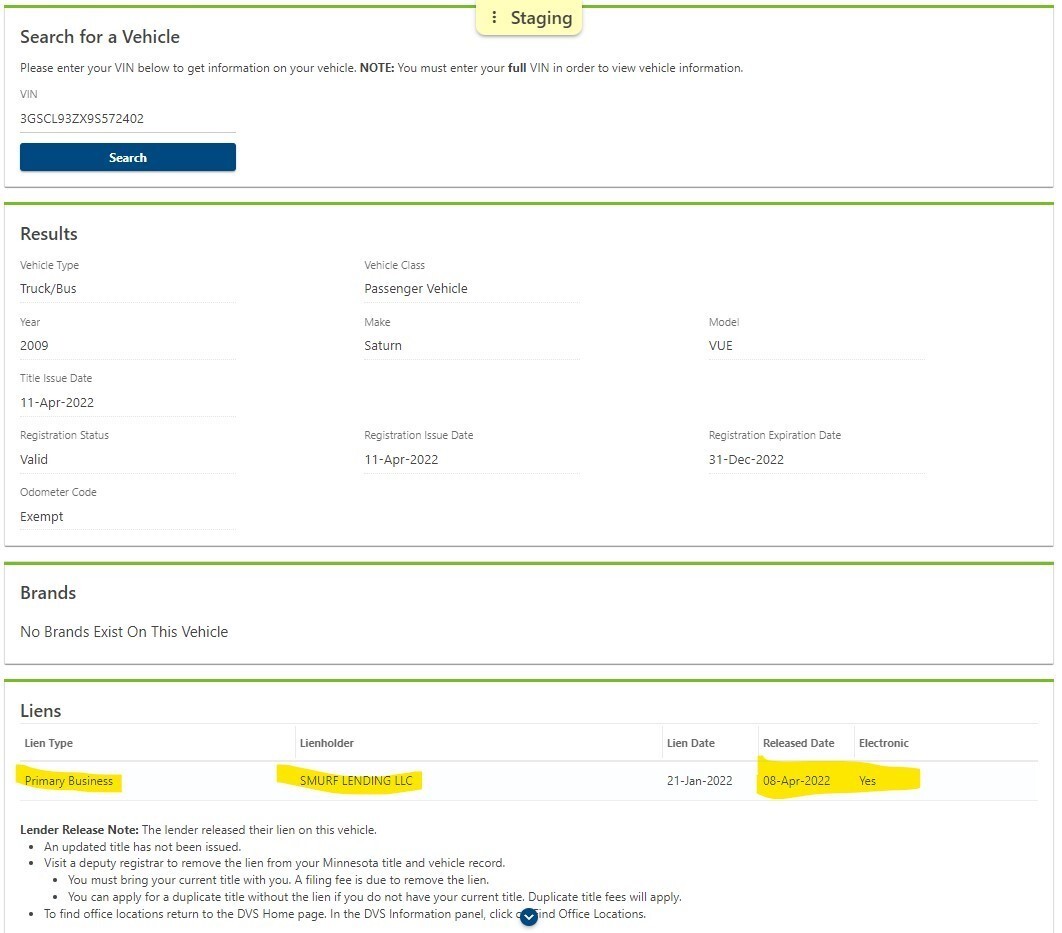Sort liens by Lien Date column header
Viewport: 1062px width, 933px height.
(690, 743)
